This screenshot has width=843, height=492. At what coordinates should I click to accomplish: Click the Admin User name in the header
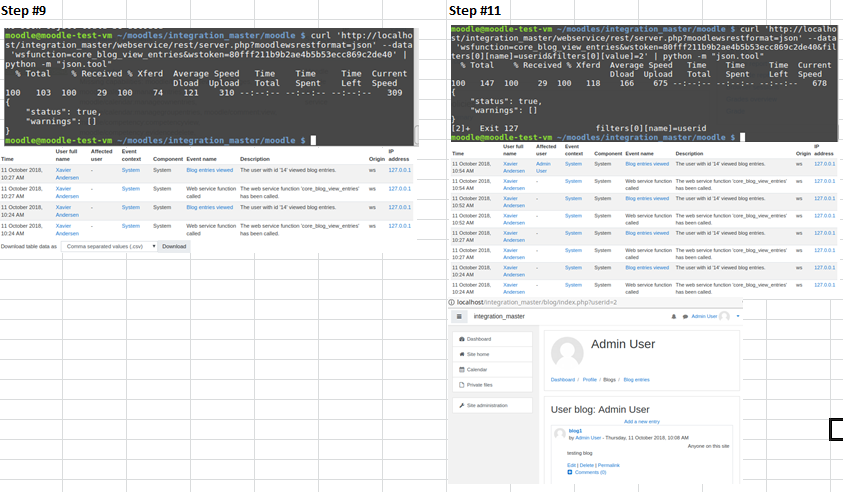point(704,317)
